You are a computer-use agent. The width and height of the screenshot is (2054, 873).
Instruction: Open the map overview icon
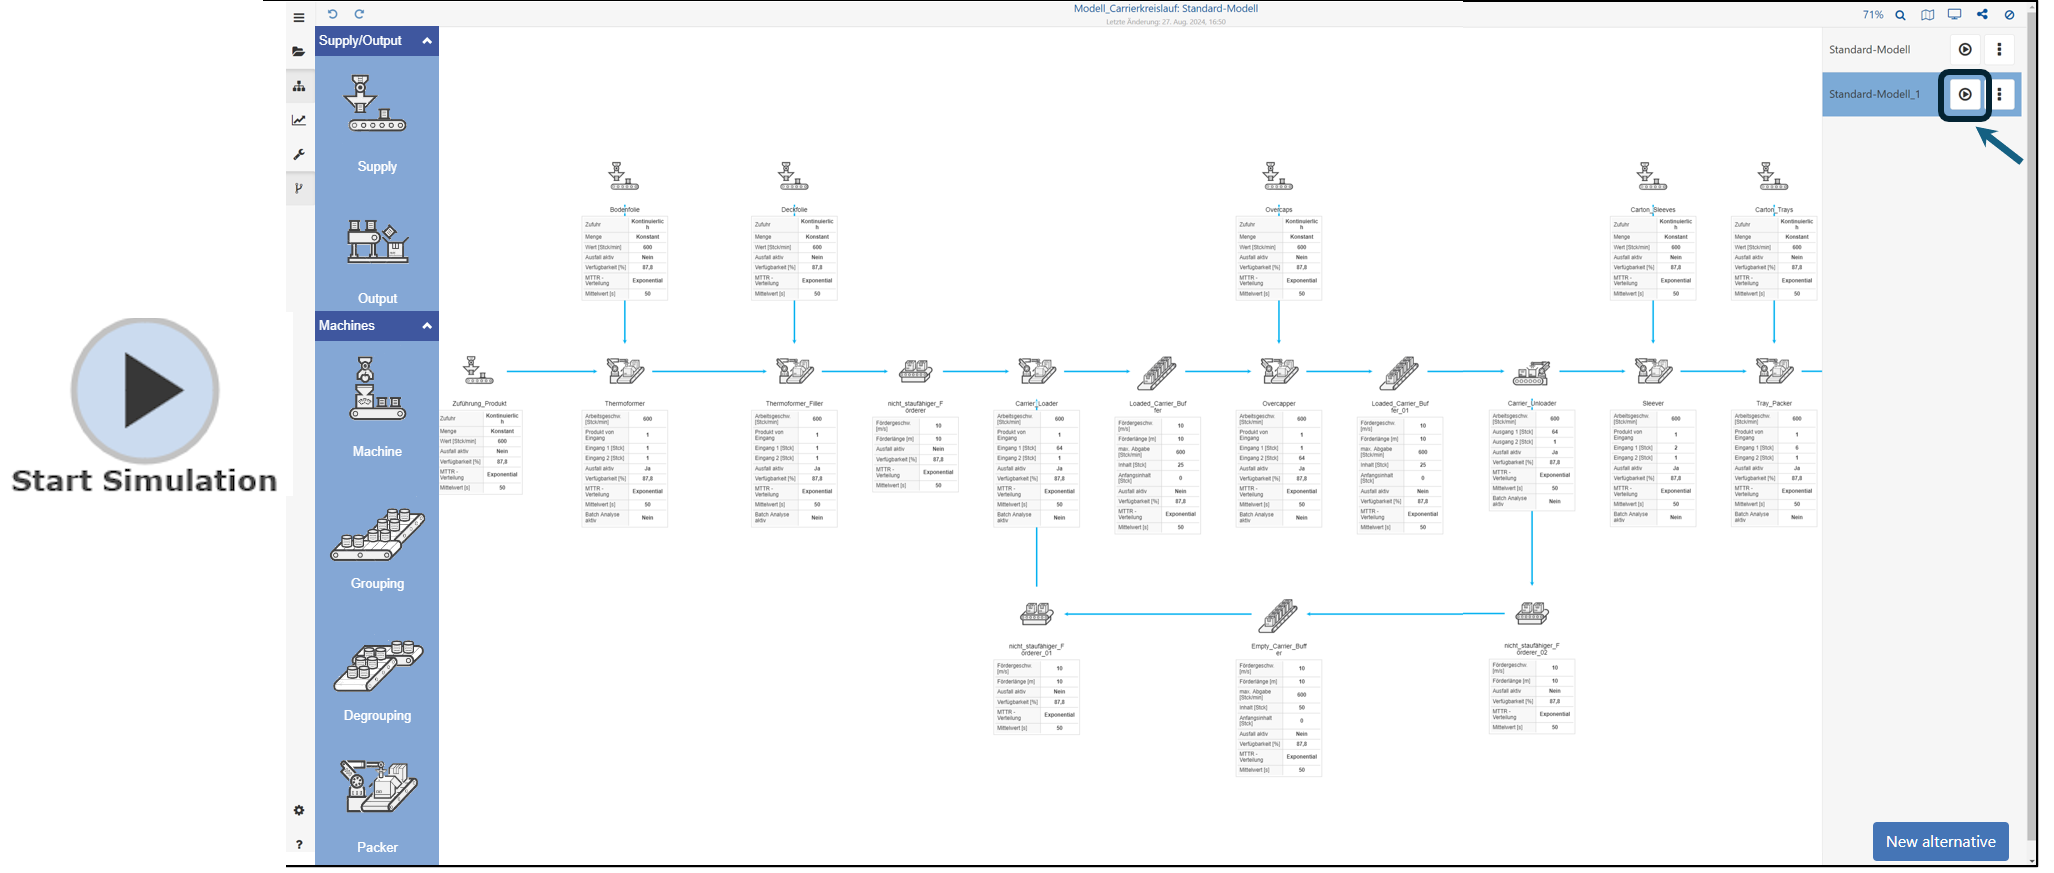click(1927, 15)
